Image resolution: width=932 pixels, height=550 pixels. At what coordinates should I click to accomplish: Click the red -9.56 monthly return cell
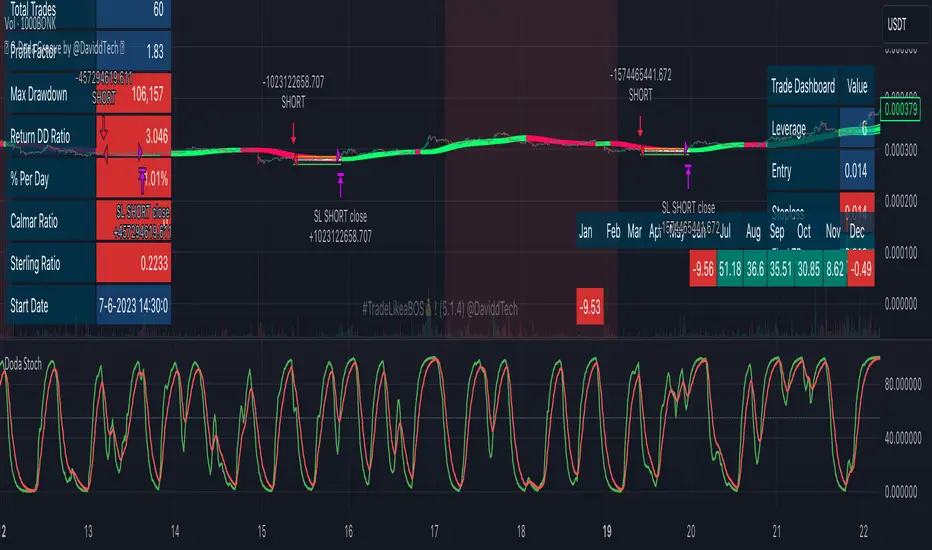(x=703, y=269)
